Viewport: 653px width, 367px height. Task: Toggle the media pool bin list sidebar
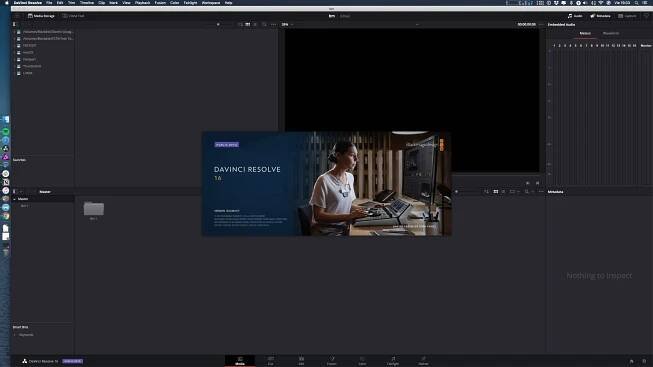[14, 192]
